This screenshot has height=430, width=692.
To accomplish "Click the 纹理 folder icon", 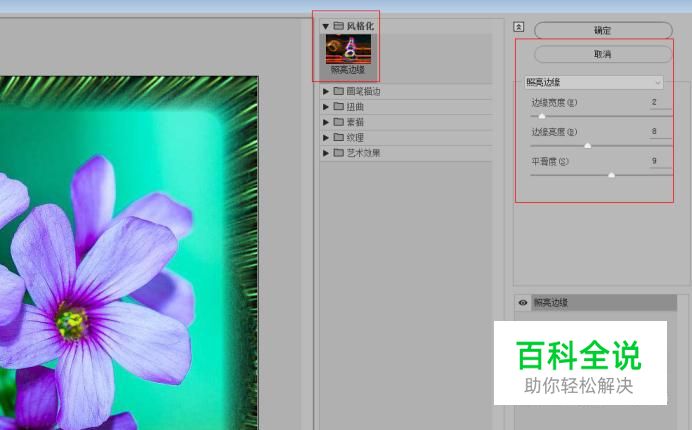I will click(338, 137).
